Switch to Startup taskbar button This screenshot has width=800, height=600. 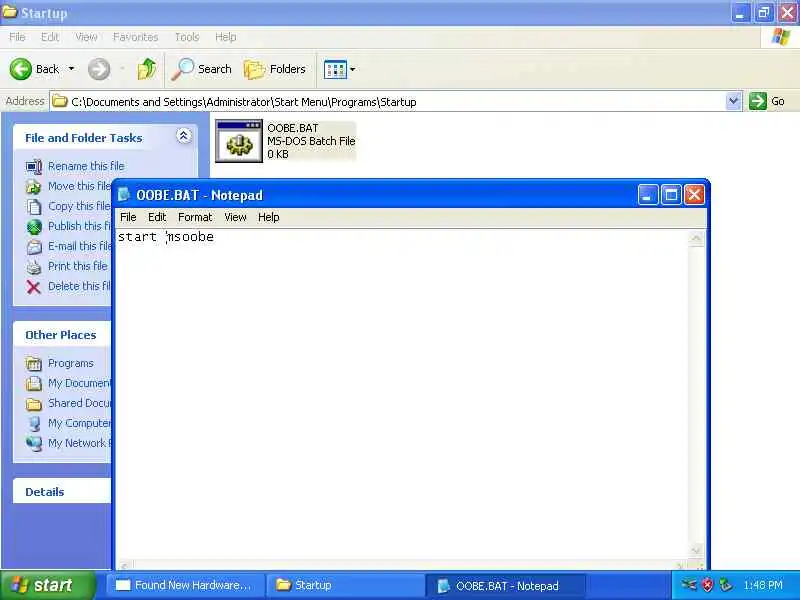pos(345,585)
